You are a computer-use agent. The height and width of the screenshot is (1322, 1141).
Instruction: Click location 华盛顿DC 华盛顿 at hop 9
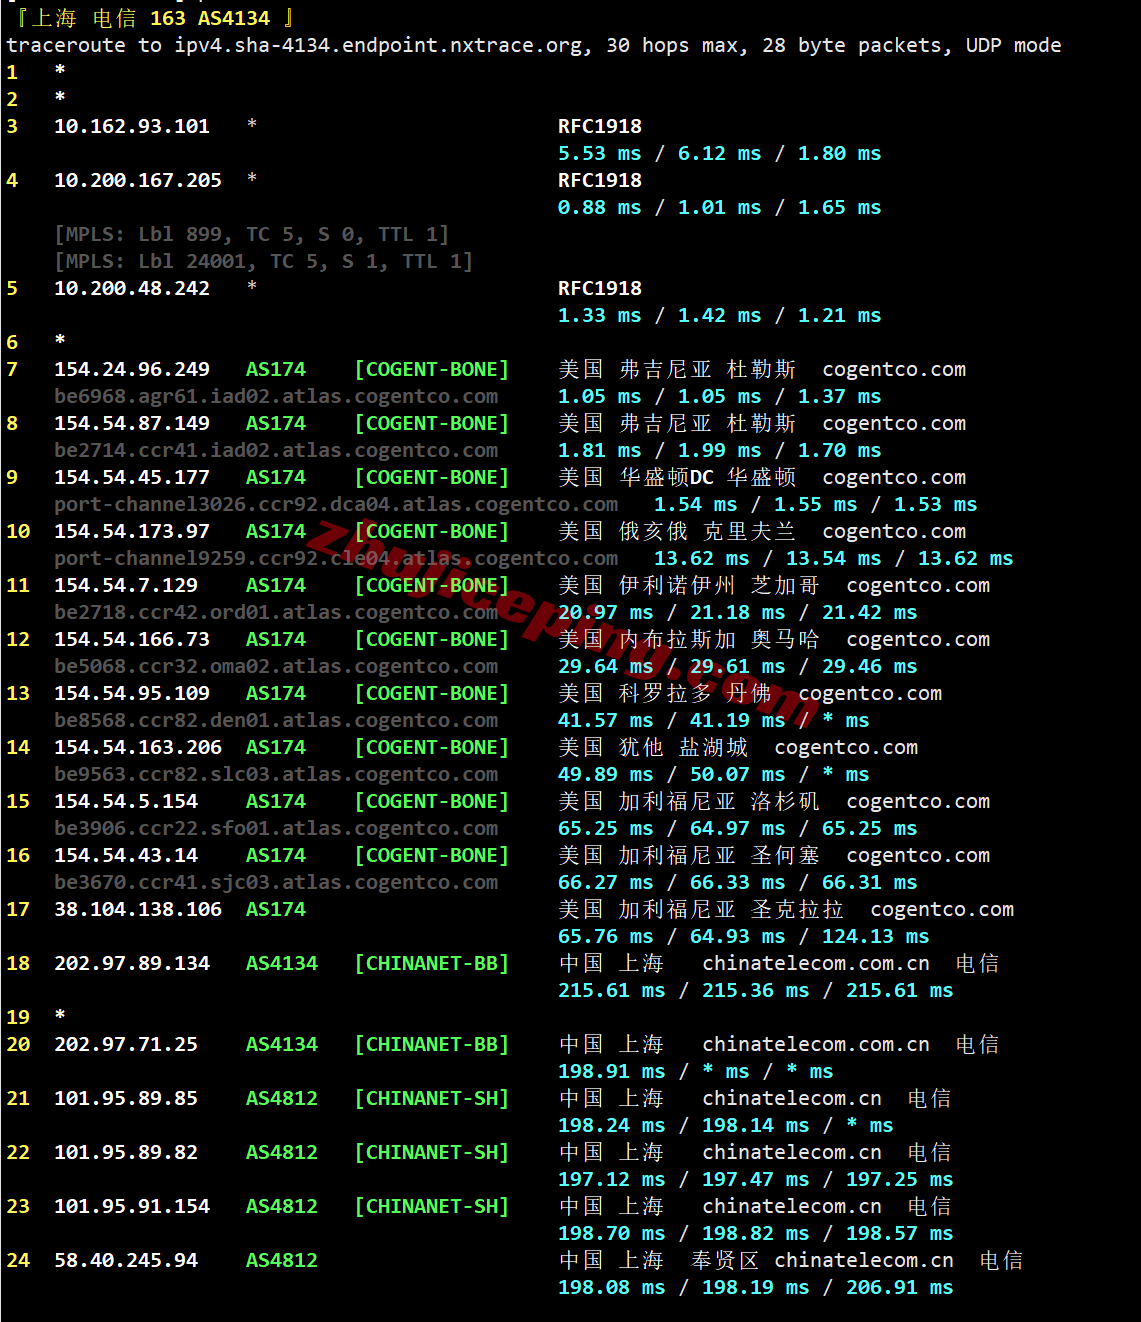(708, 477)
